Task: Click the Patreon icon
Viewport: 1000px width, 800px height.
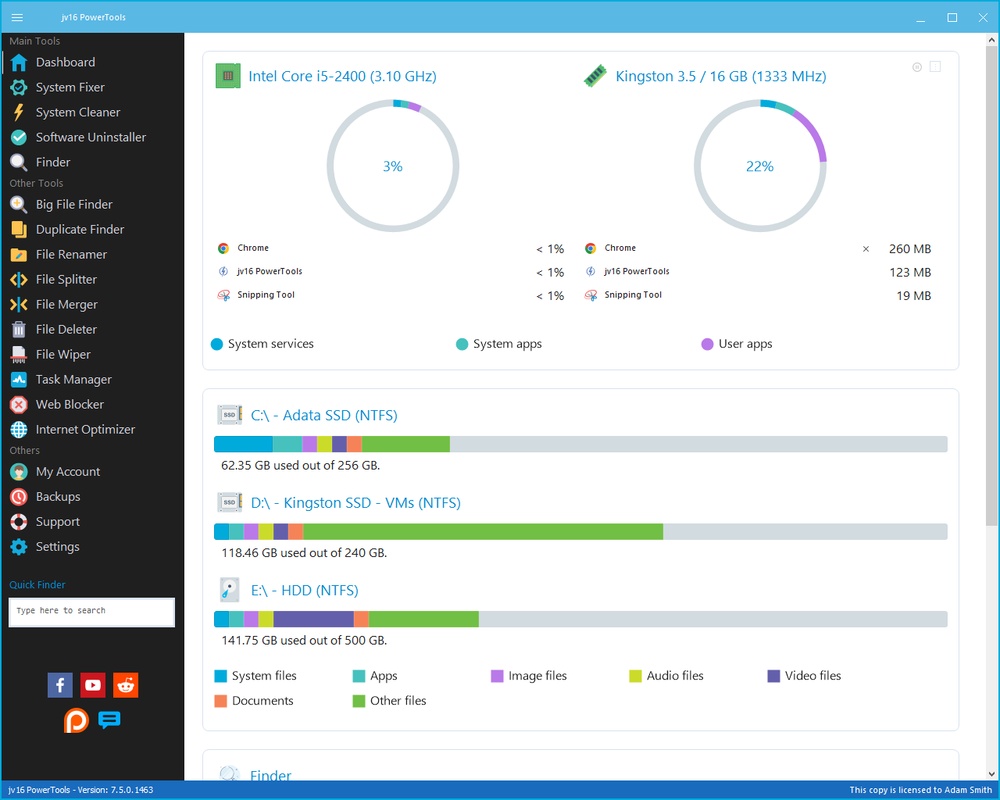Action: [x=77, y=720]
